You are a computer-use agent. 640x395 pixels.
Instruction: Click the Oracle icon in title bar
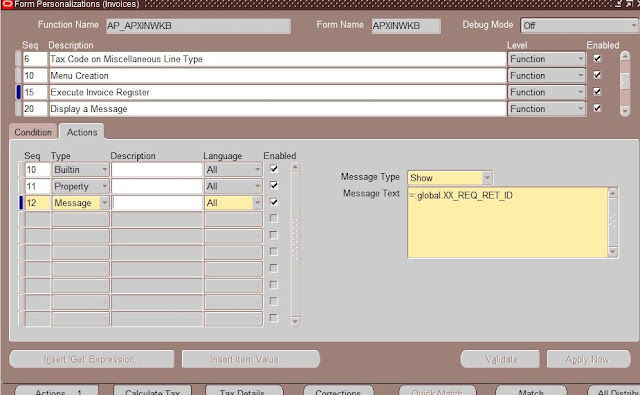pos(7,4)
